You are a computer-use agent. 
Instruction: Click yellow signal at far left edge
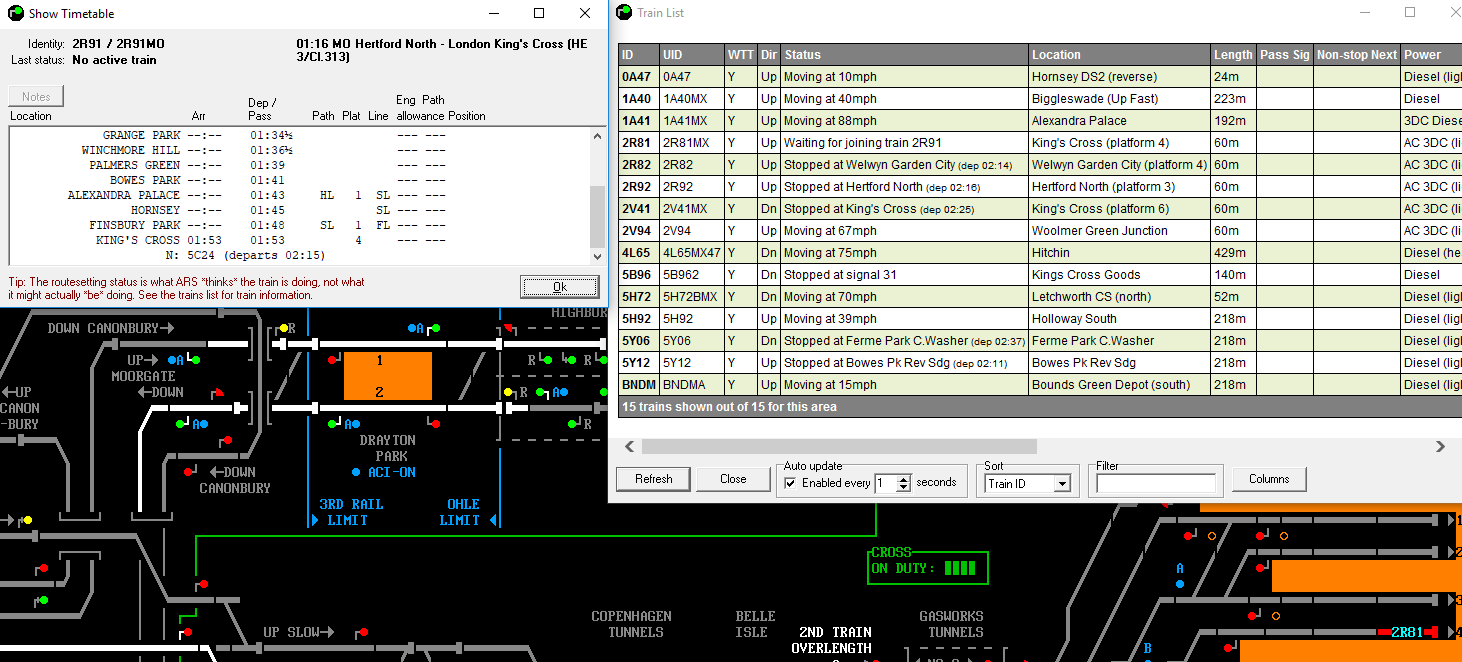click(27, 520)
